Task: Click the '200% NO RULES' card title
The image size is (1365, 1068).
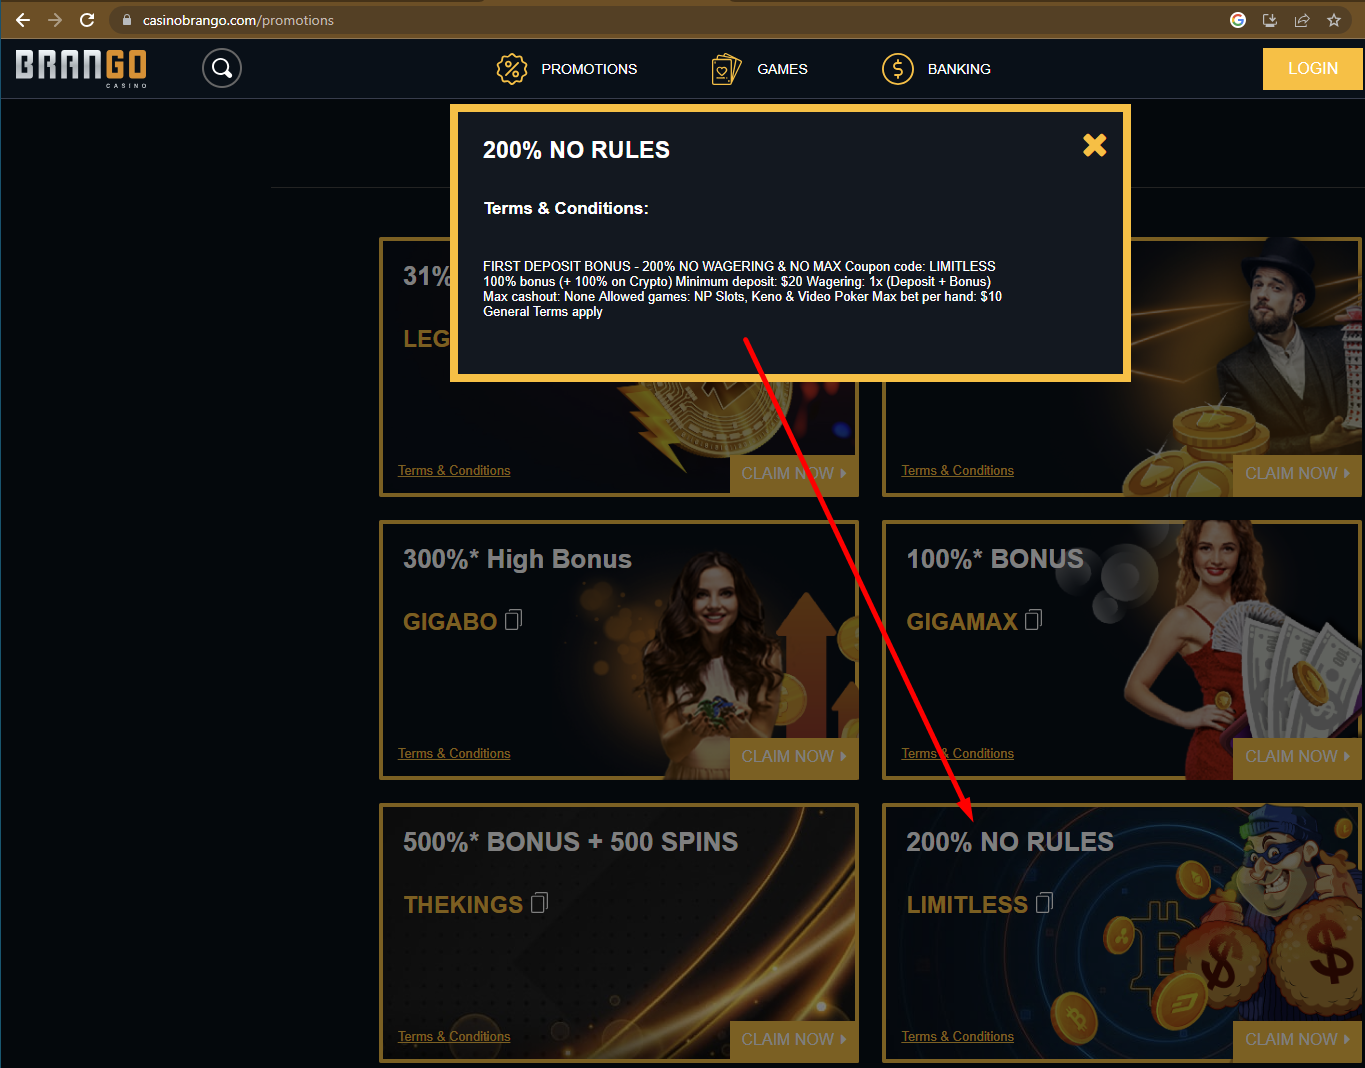Action: tap(1010, 842)
